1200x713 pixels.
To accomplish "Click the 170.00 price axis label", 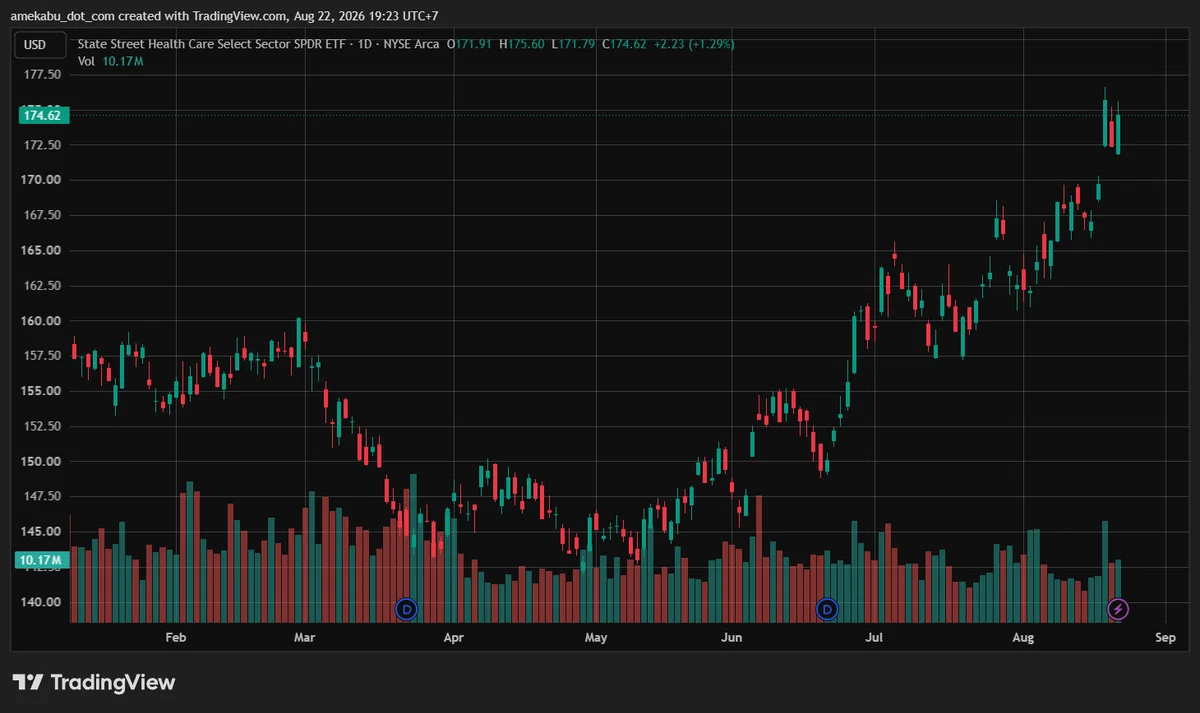I will (x=41, y=180).
